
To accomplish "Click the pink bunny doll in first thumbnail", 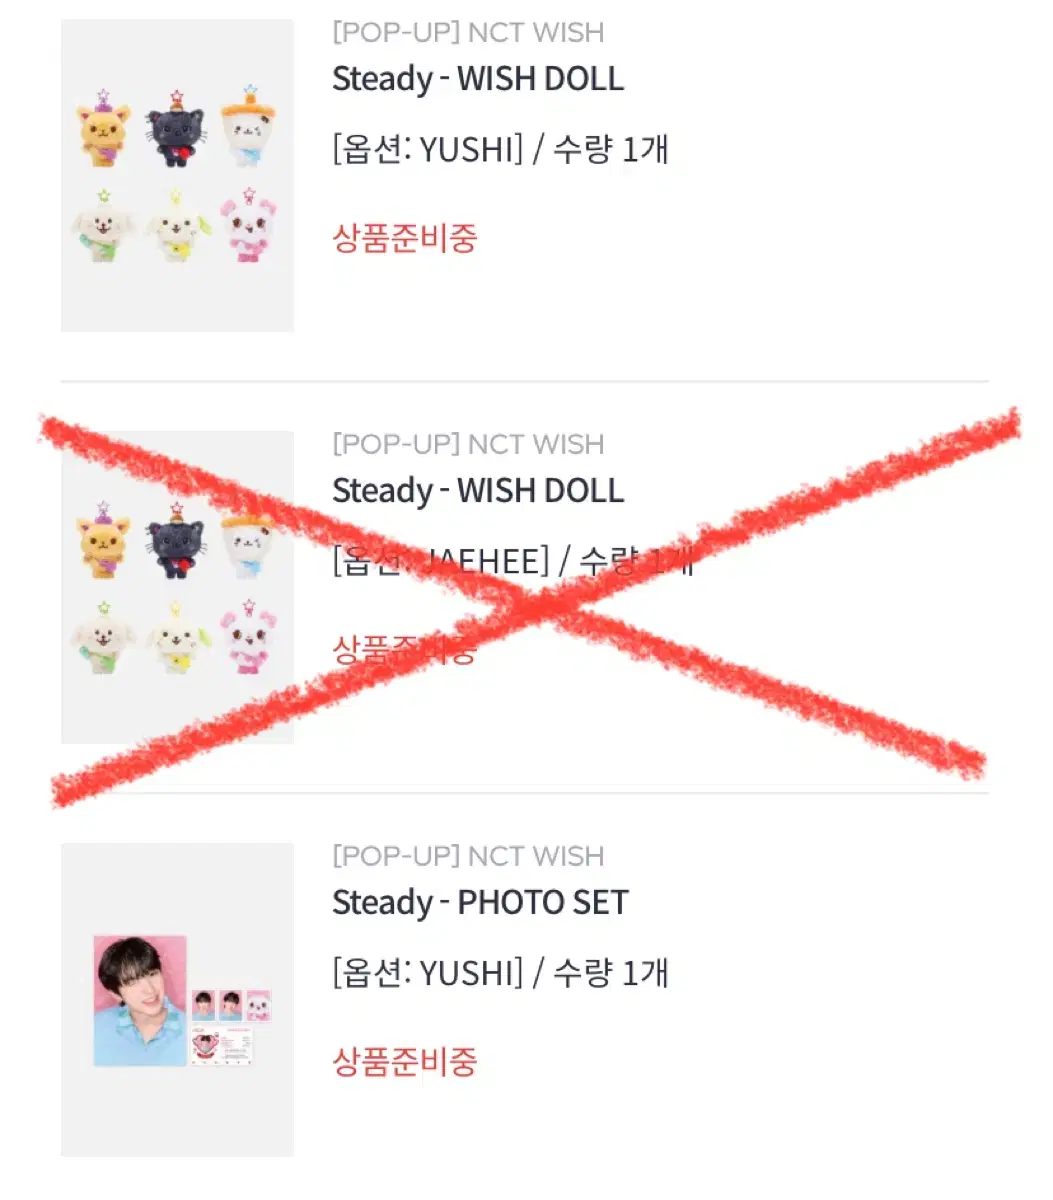I will pyautogui.click(x=246, y=228).
